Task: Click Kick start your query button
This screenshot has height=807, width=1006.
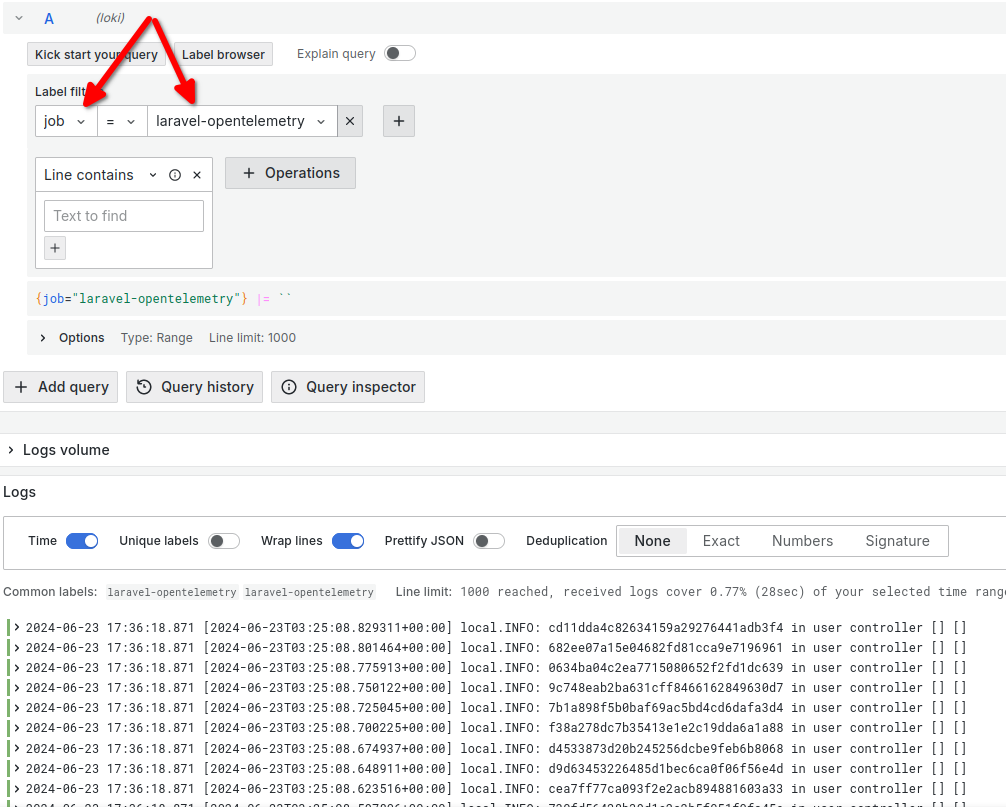Action: 96,55
